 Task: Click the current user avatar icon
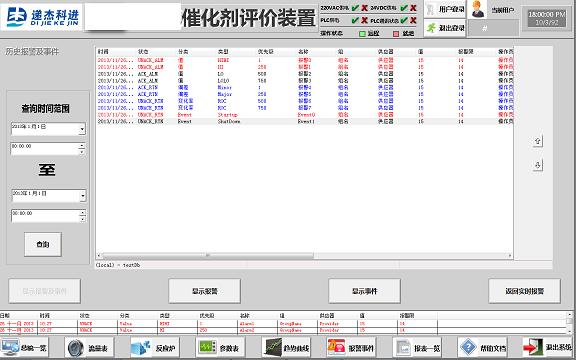[478, 9]
